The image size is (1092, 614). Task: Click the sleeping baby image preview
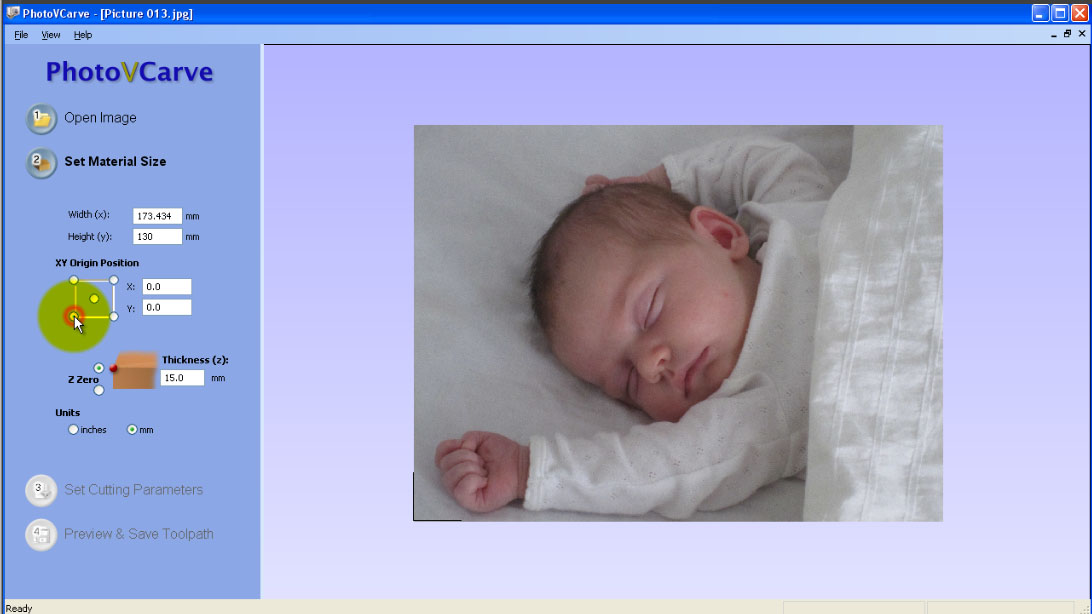[x=678, y=323]
